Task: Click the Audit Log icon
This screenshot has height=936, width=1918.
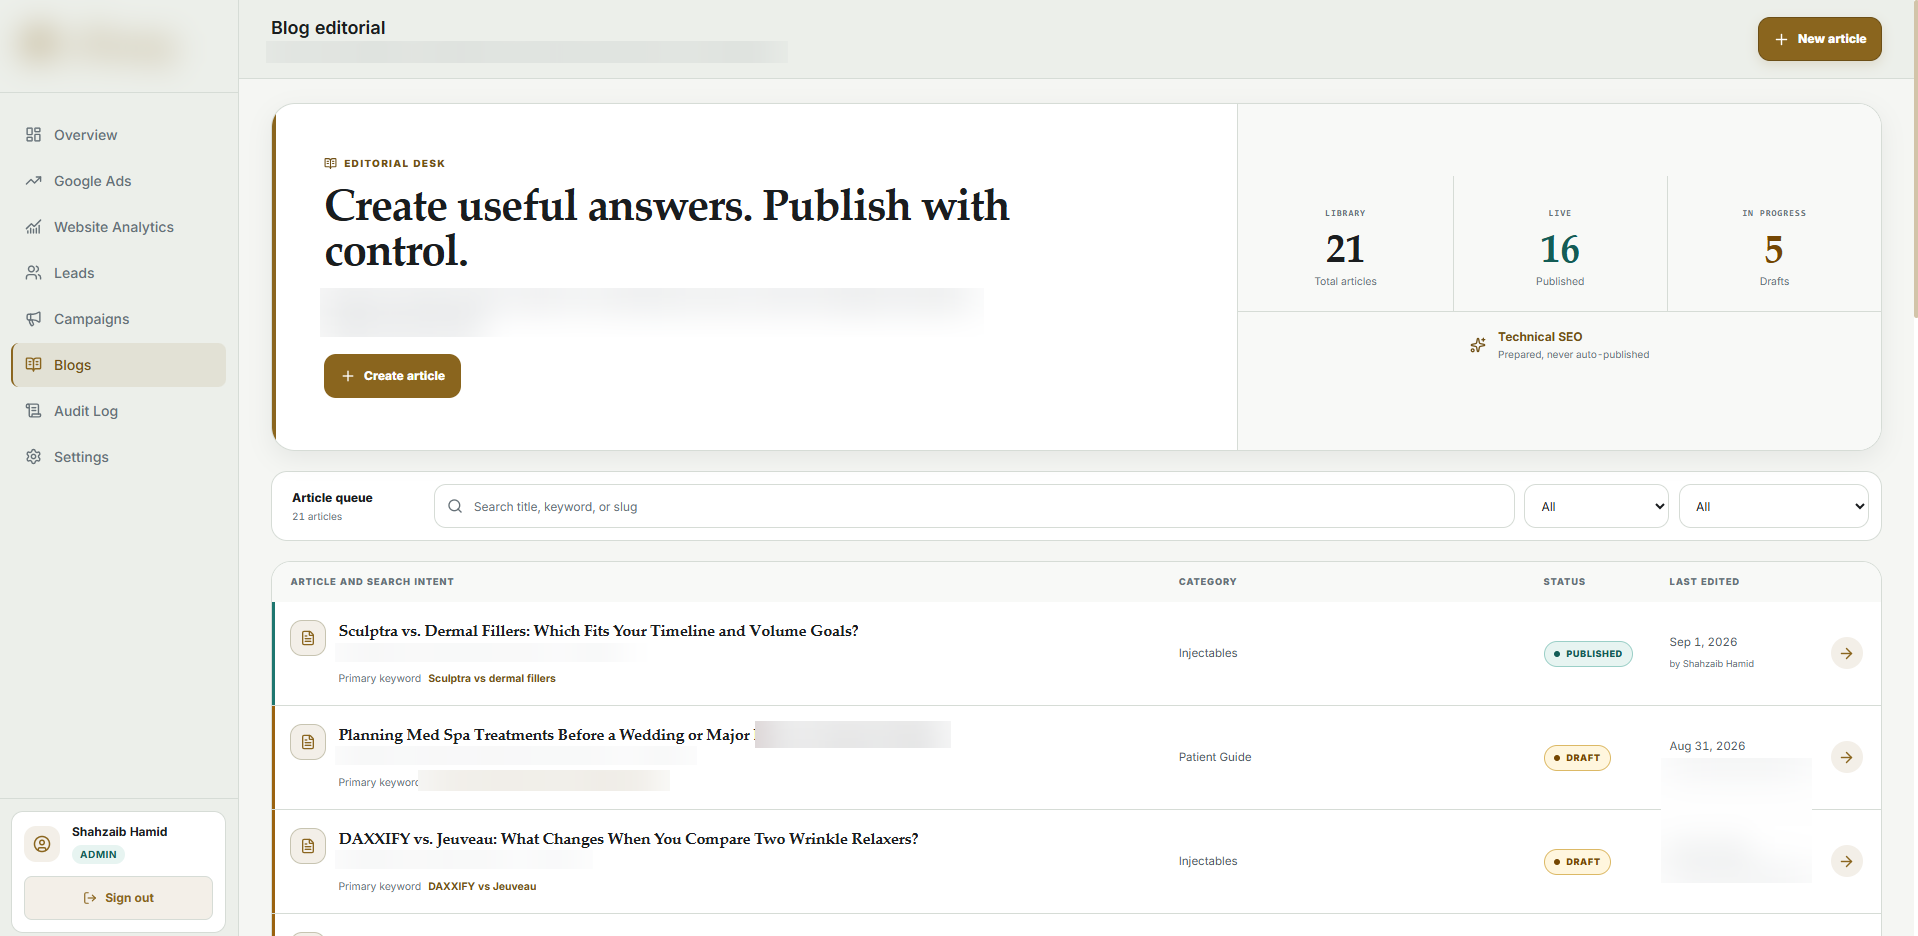Action: [x=34, y=411]
